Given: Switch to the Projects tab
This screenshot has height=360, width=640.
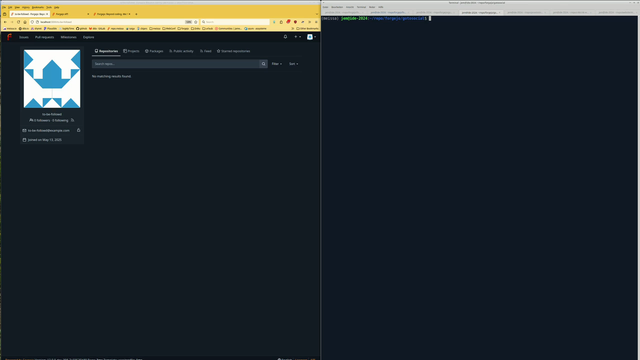Looking at the screenshot, I should pyautogui.click(x=131, y=51).
